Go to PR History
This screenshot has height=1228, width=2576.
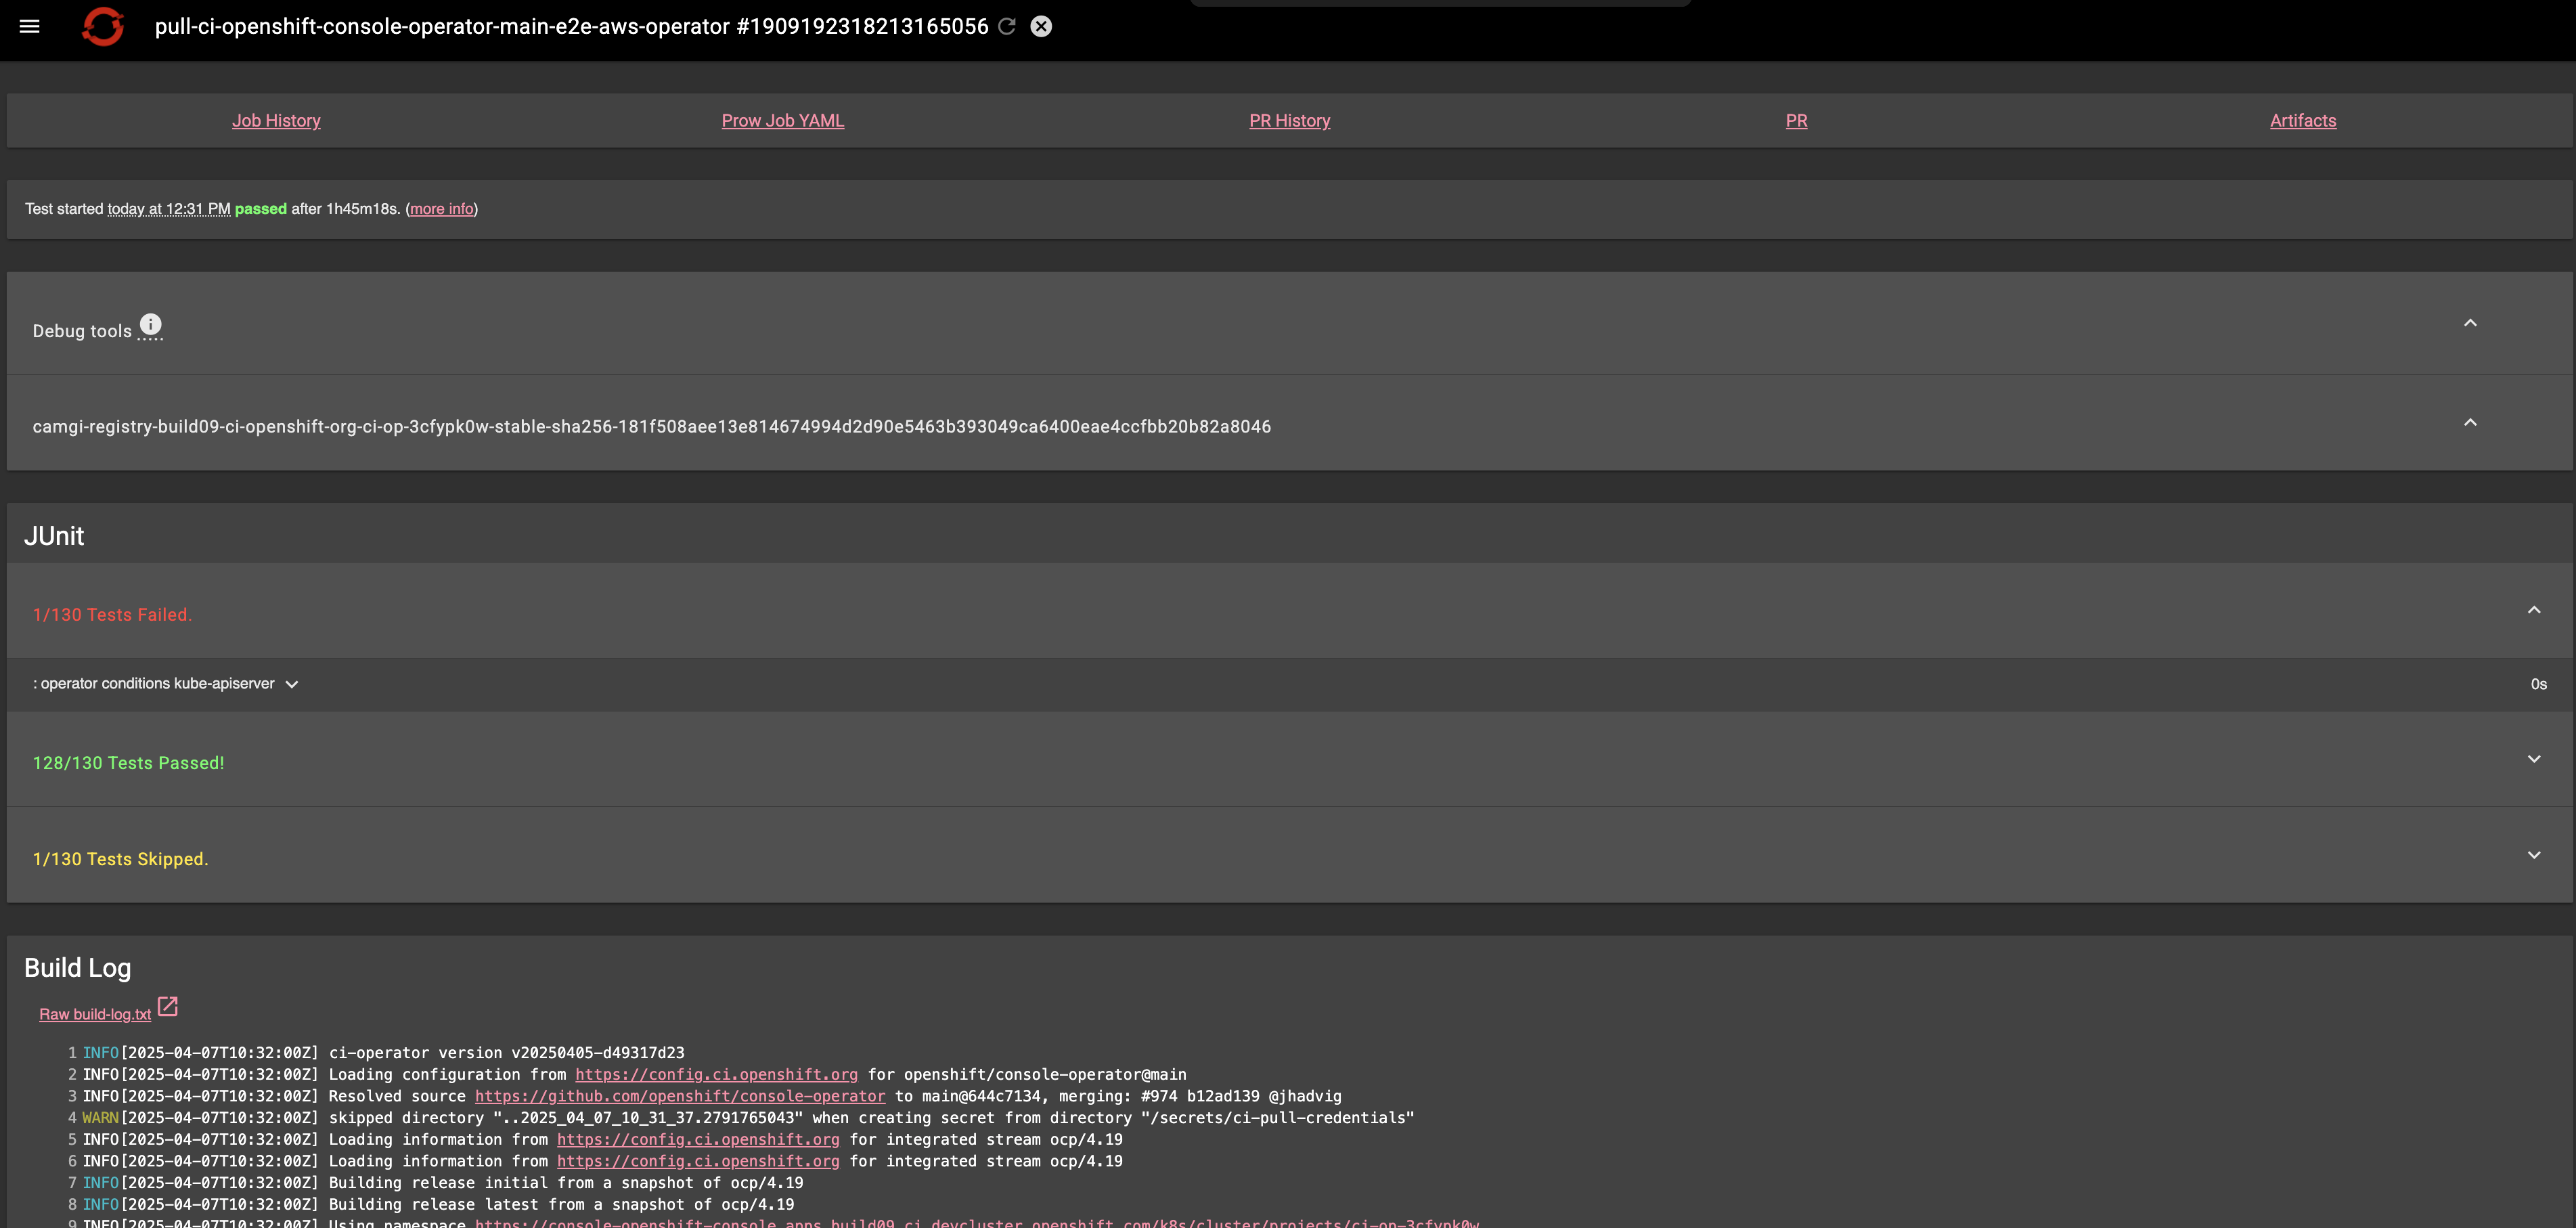(1289, 121)
